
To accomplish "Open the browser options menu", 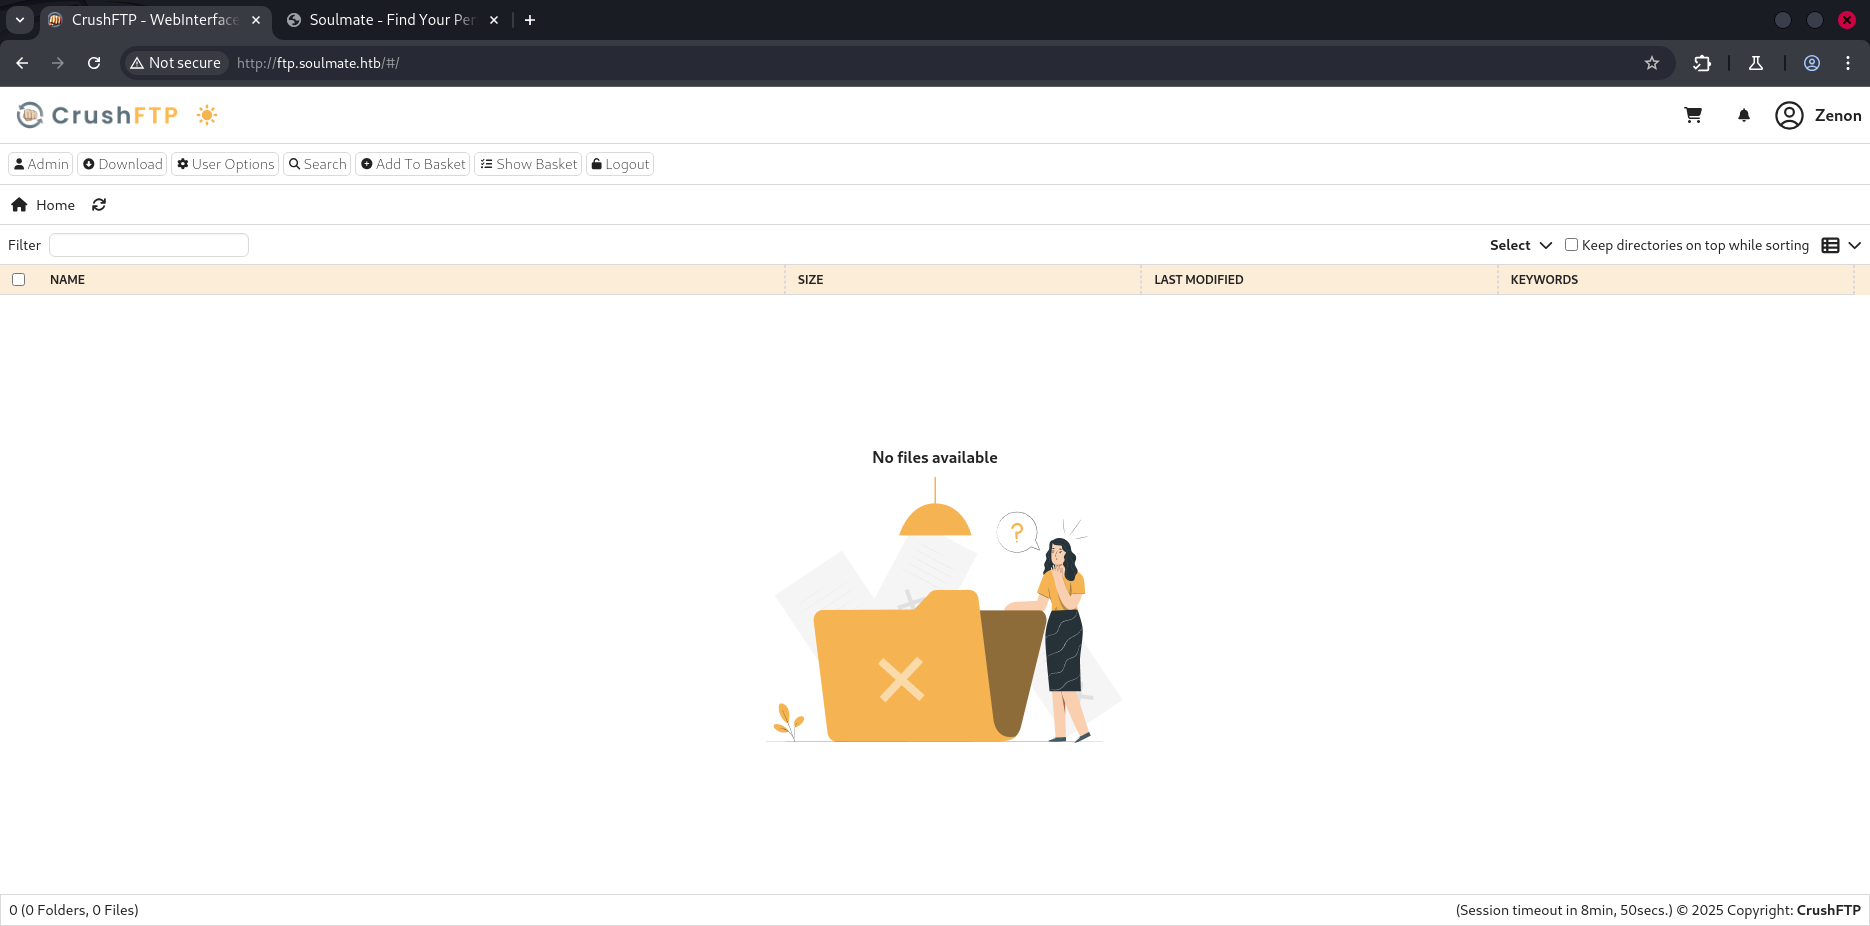I will (1847, 62).
